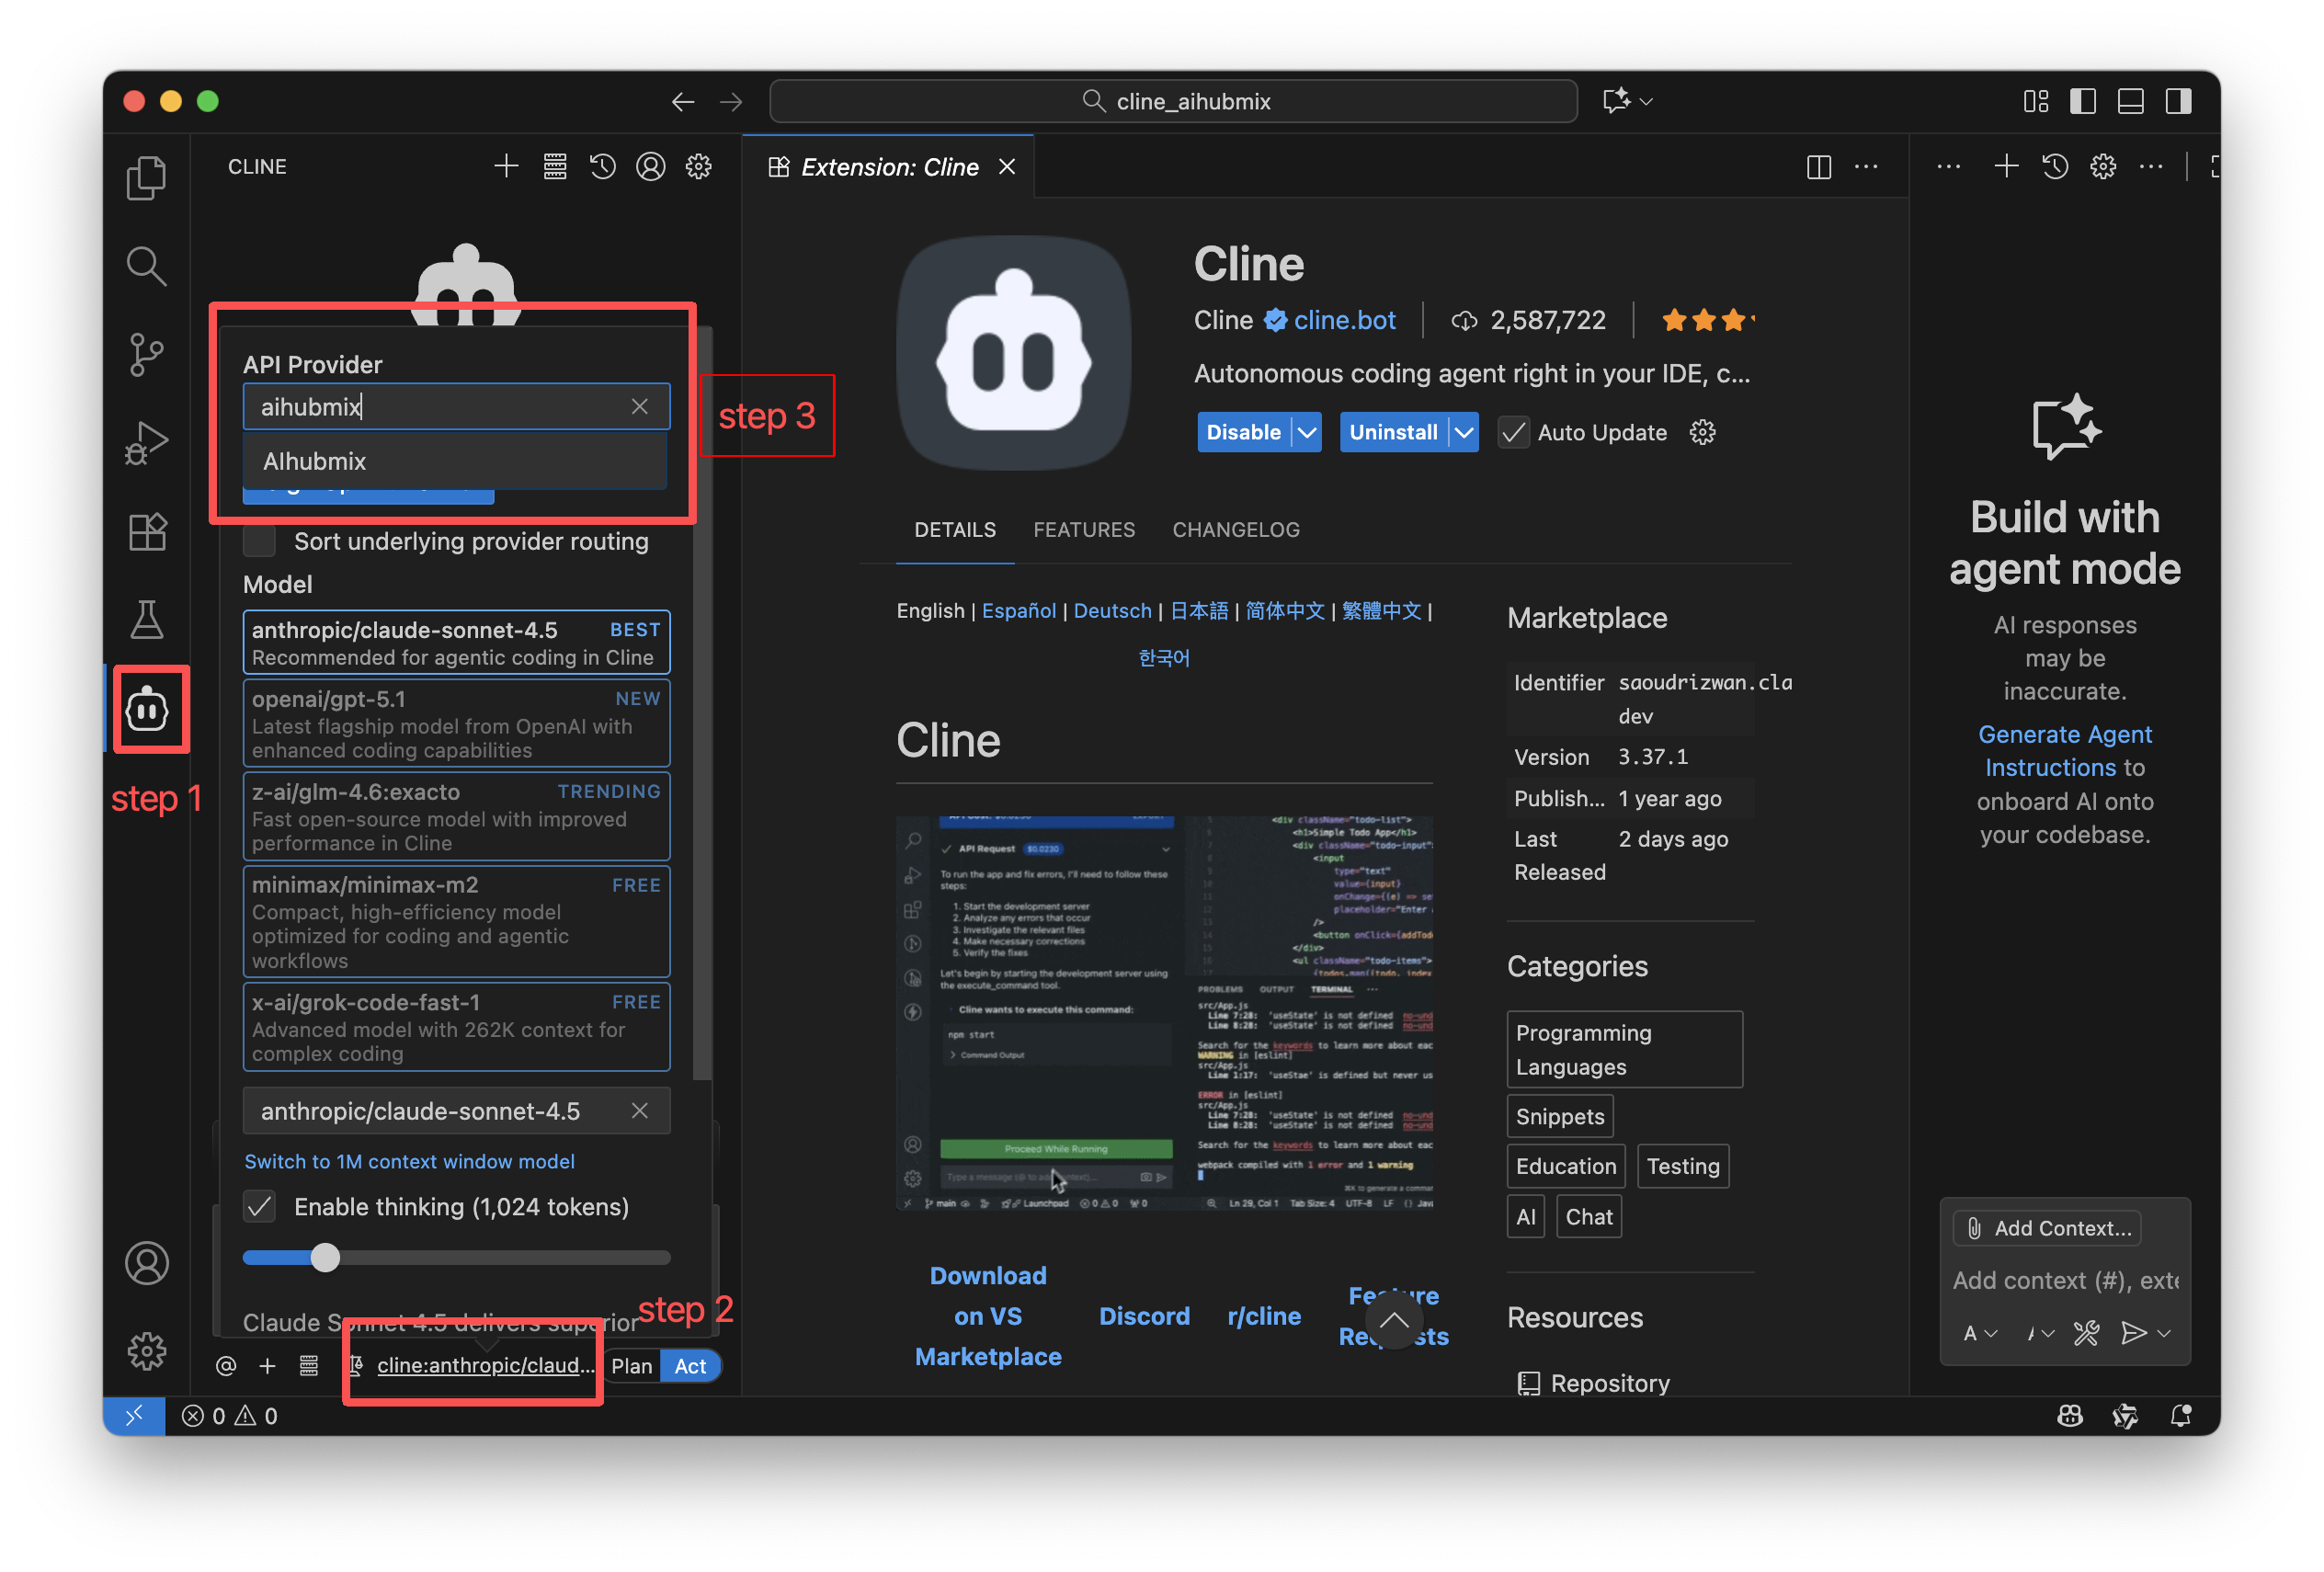Expand the Uninstall button dropdown arrow
This screenshot has width=2324, height=1572.
click(1464, 433)
